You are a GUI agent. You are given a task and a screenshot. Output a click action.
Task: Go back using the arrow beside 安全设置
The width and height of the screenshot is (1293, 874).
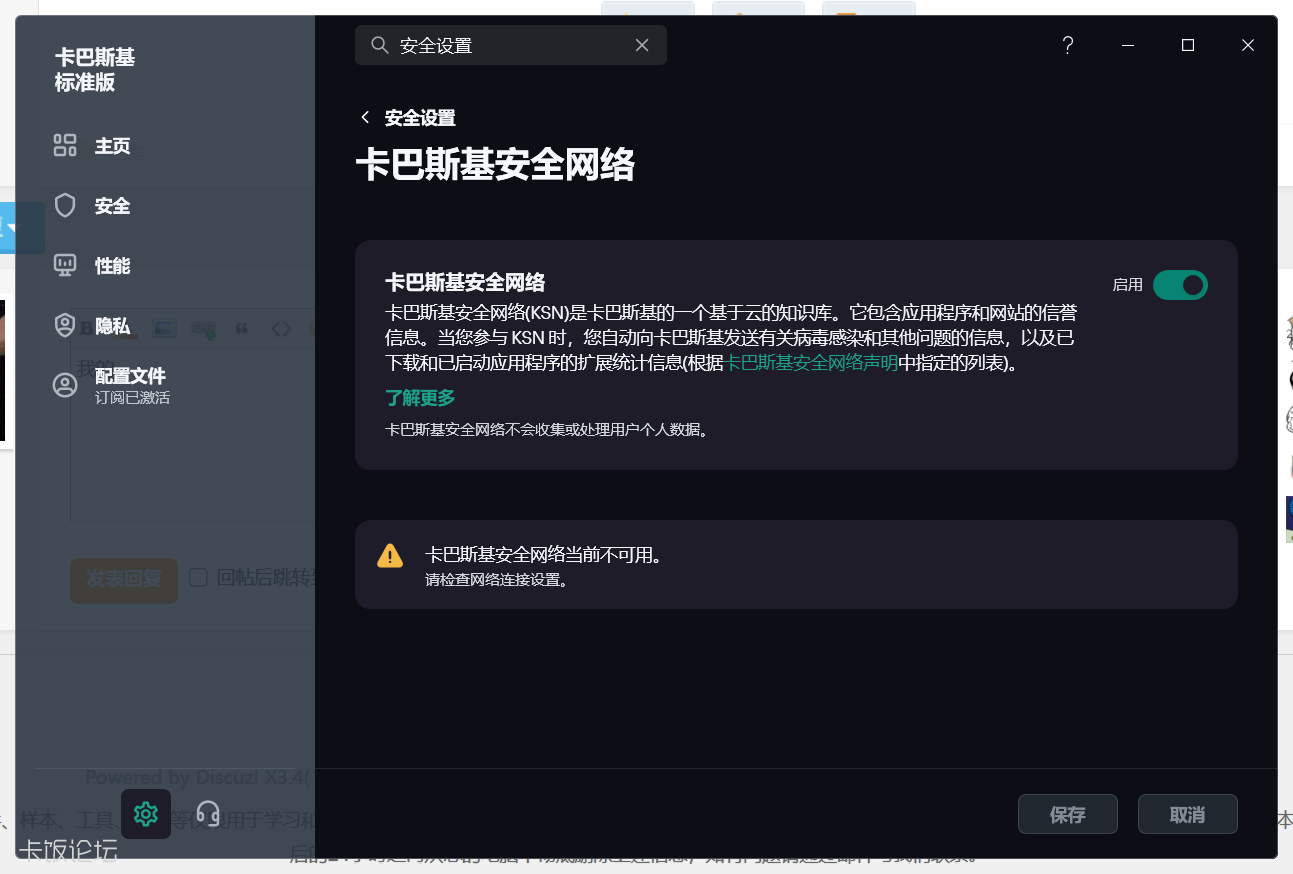pos(365,118)
